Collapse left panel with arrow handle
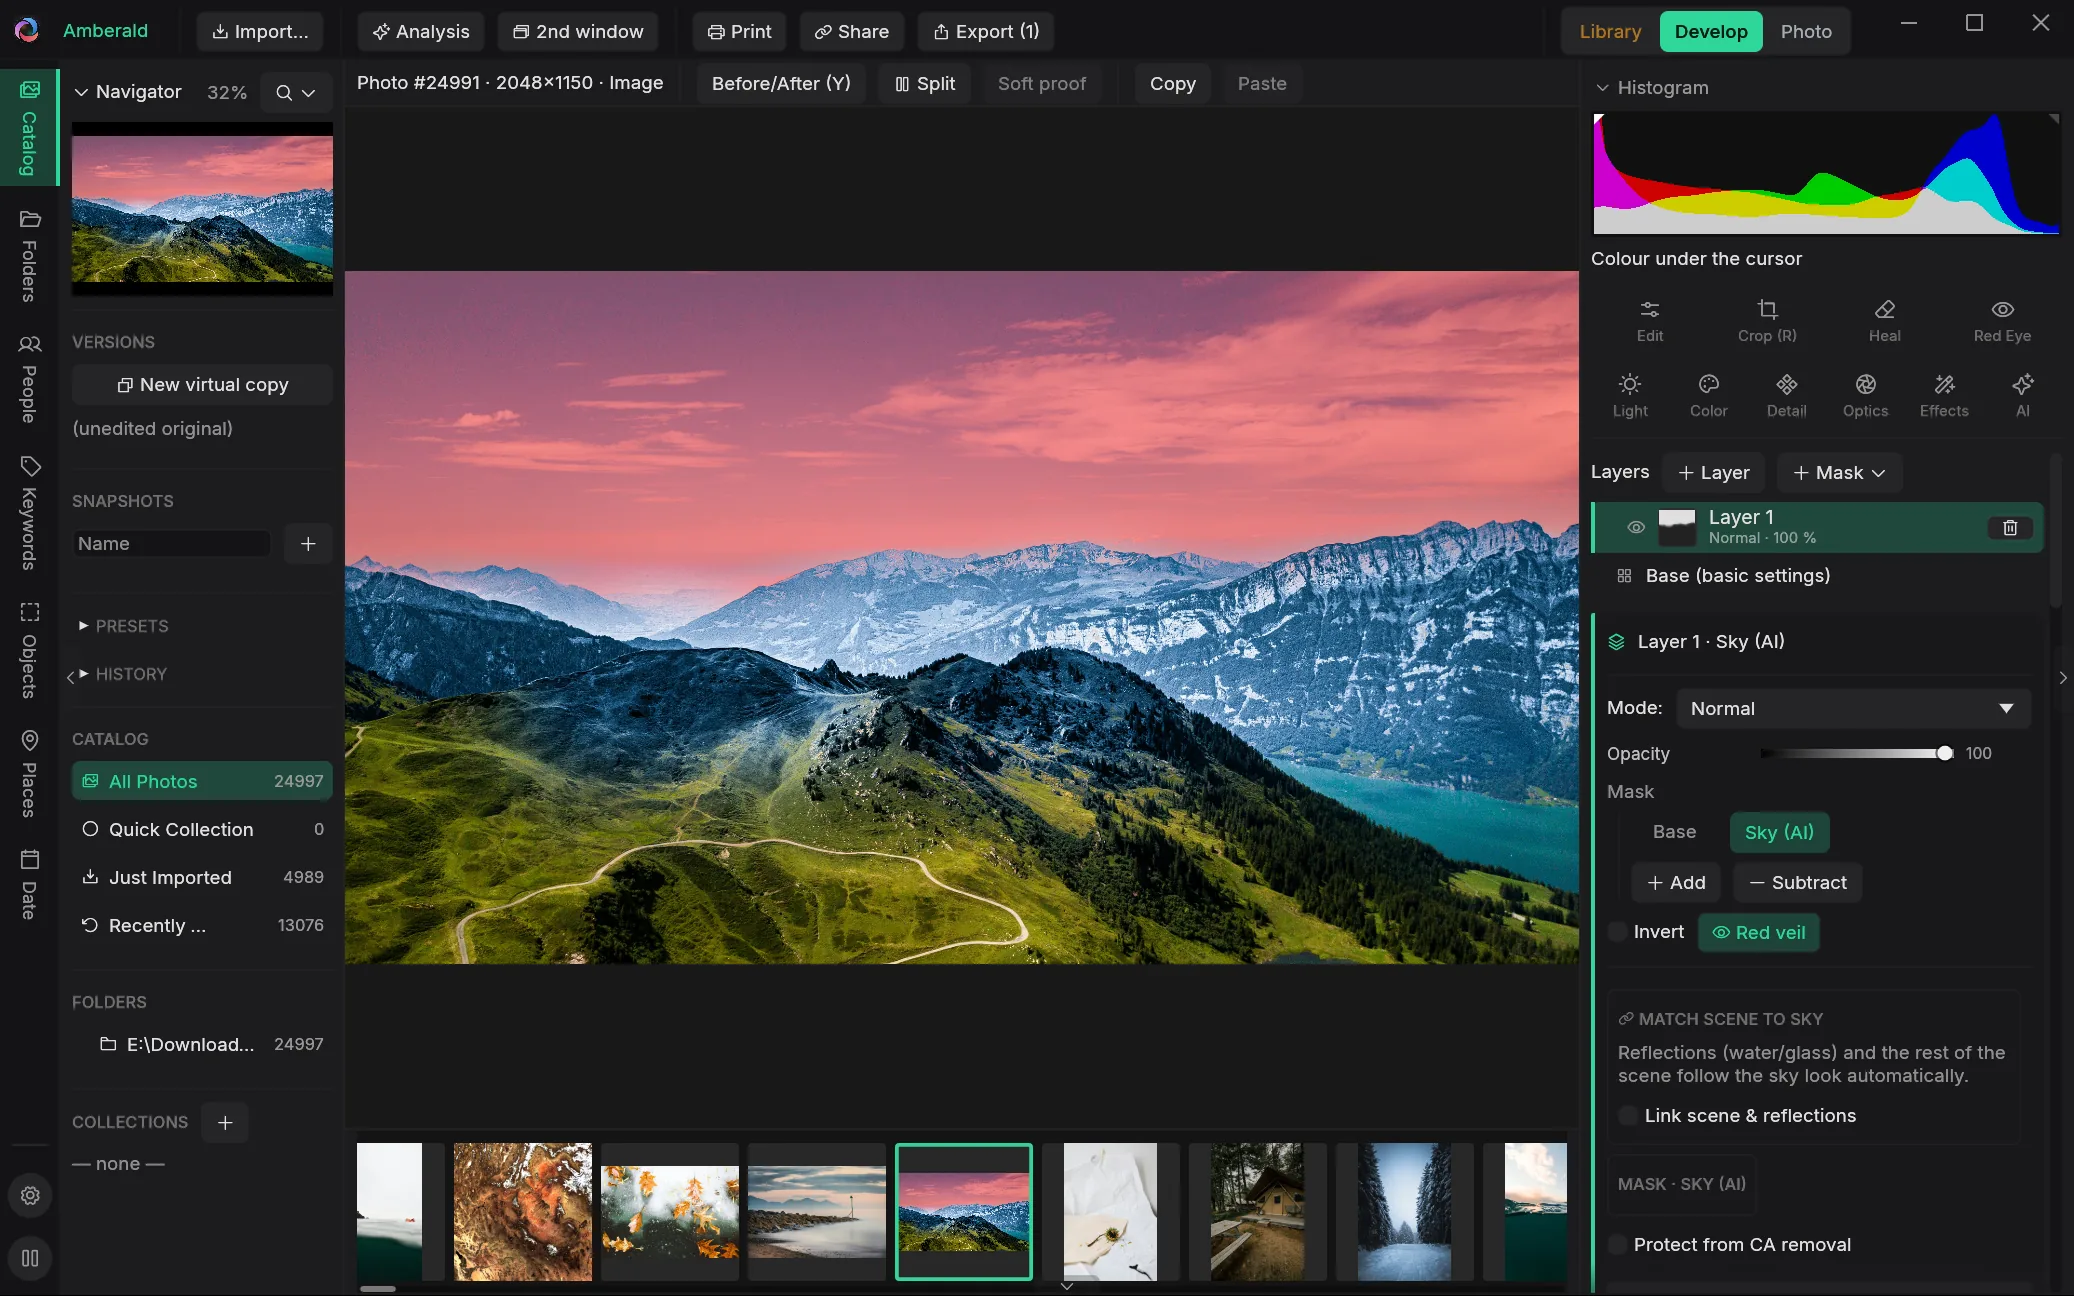 pos(70,677)
